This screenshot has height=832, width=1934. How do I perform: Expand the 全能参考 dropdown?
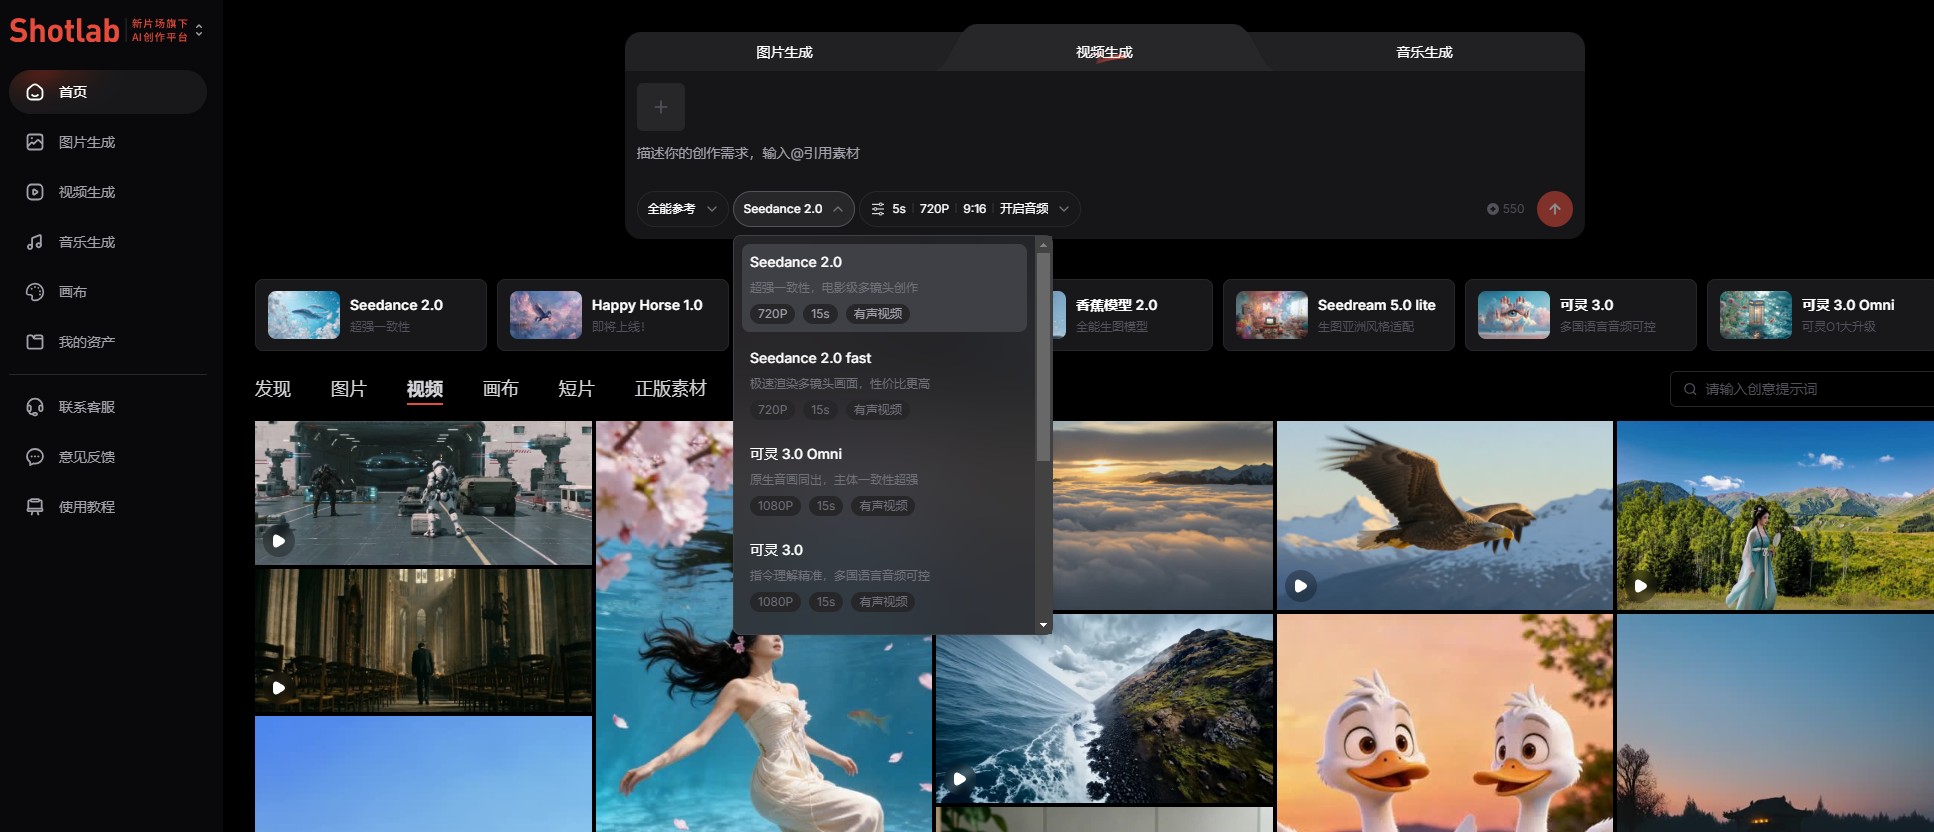(x=682, y=209)
